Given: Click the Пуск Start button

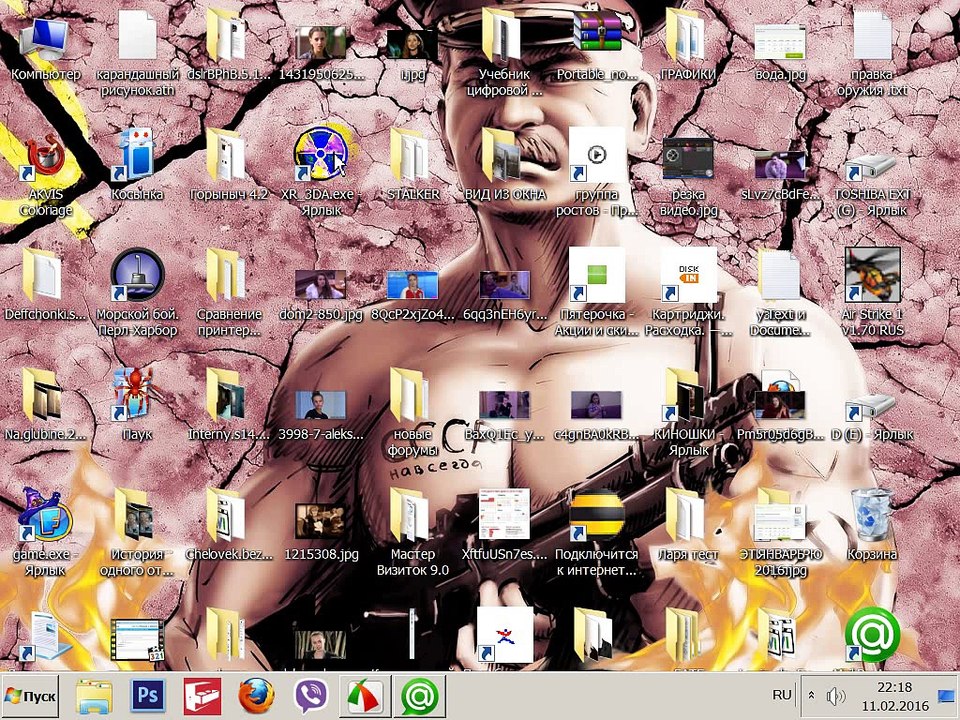Looking at the screenshot, I should tap(30, 696).
